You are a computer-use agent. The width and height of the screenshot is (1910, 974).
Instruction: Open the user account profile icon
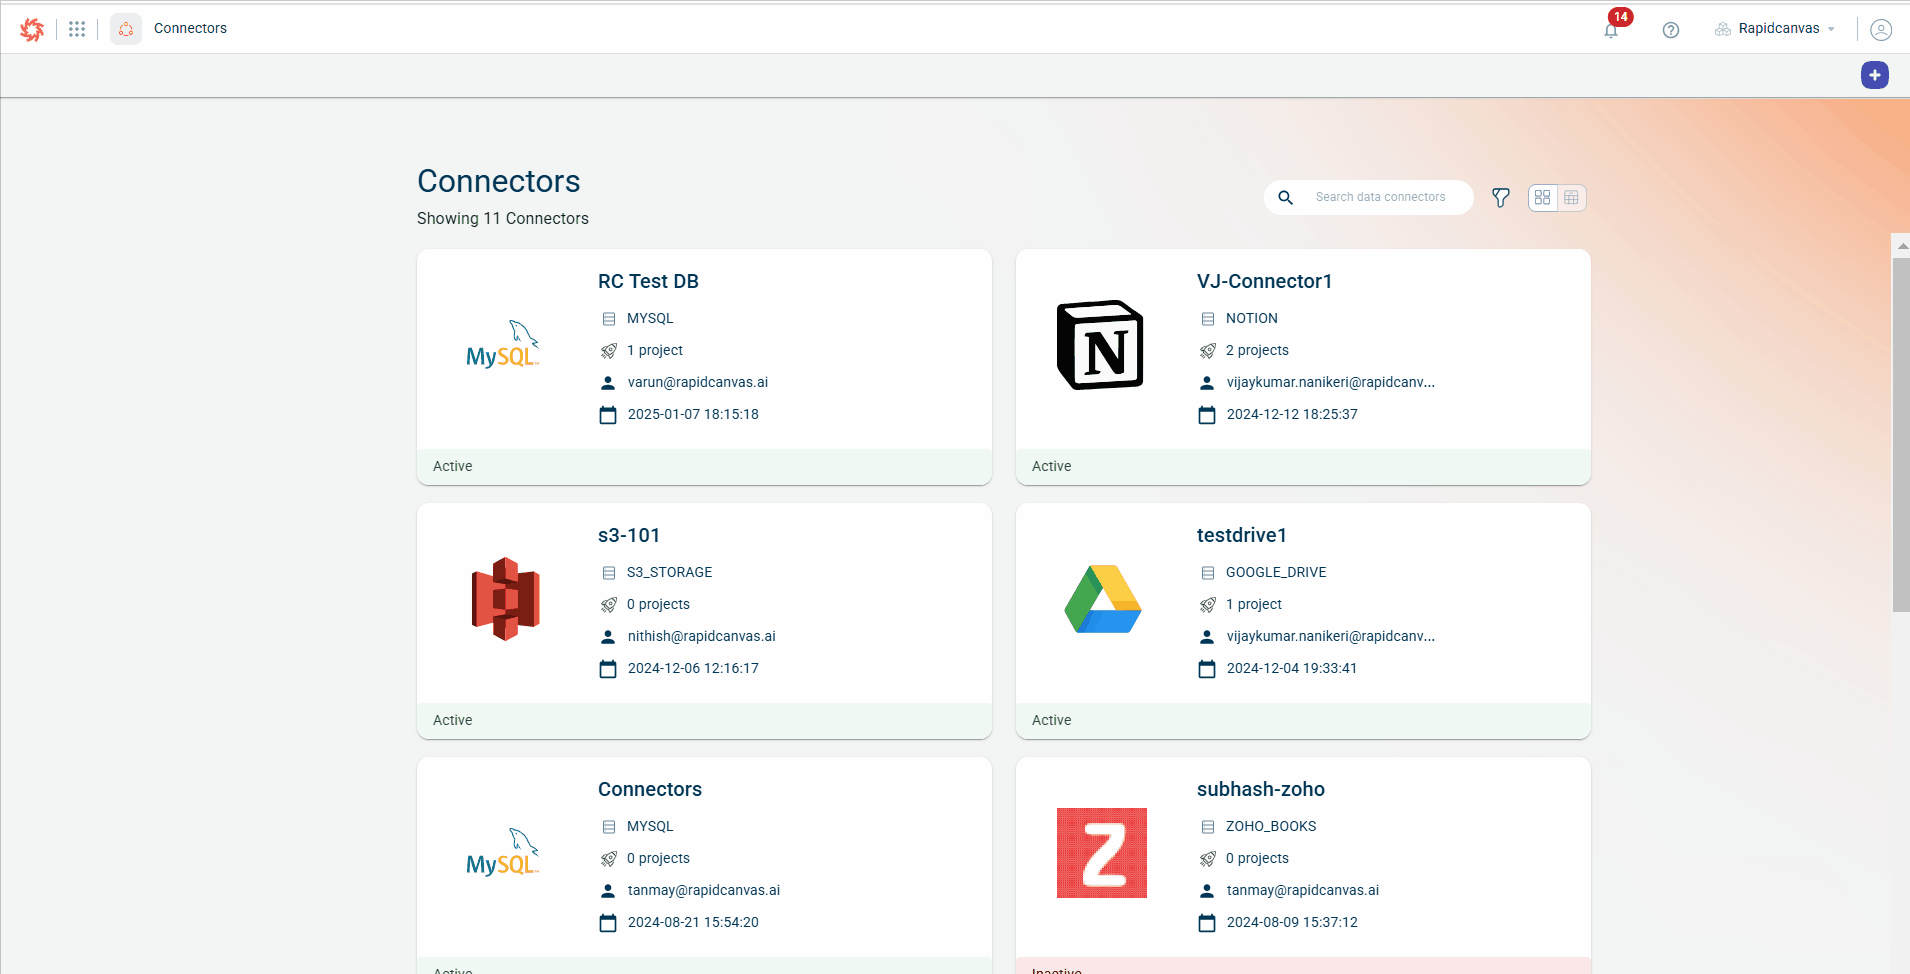1880,30
